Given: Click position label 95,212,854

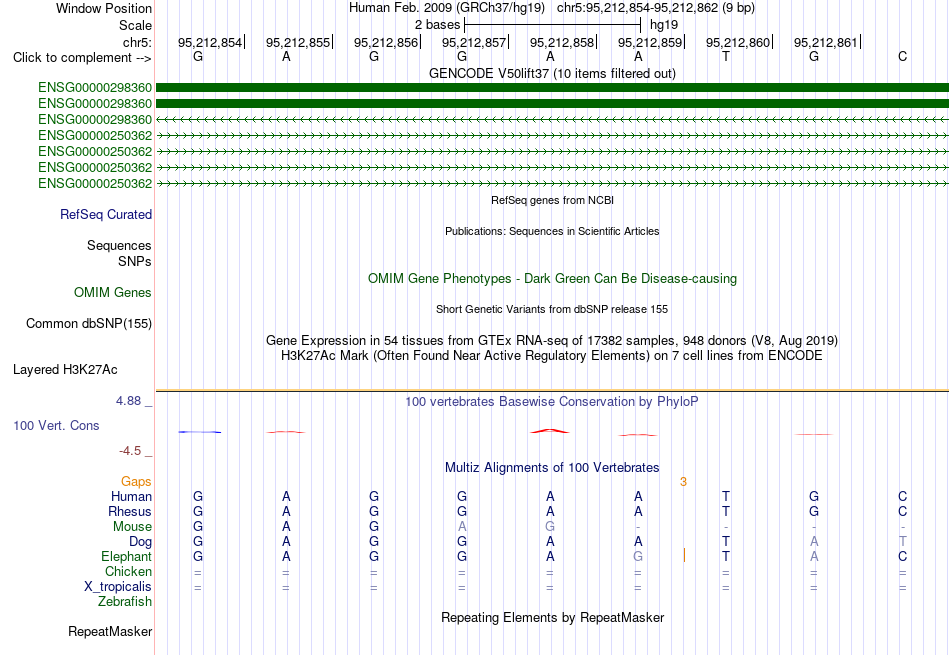Looking at the screenshot, I should coord(210,42).
